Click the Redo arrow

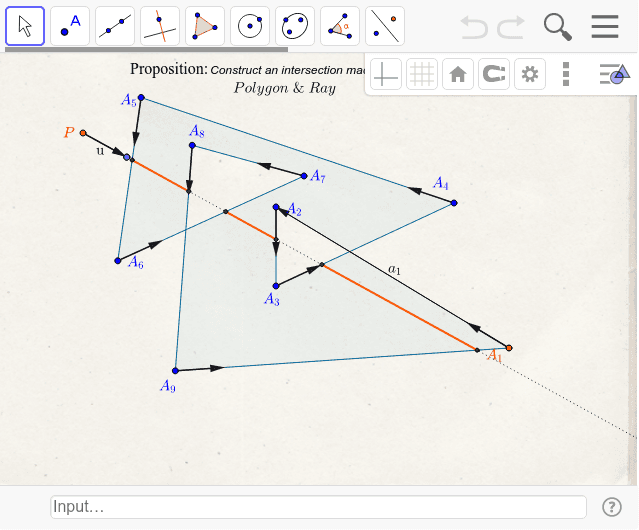pyautogui.click(x=511, y=27)
